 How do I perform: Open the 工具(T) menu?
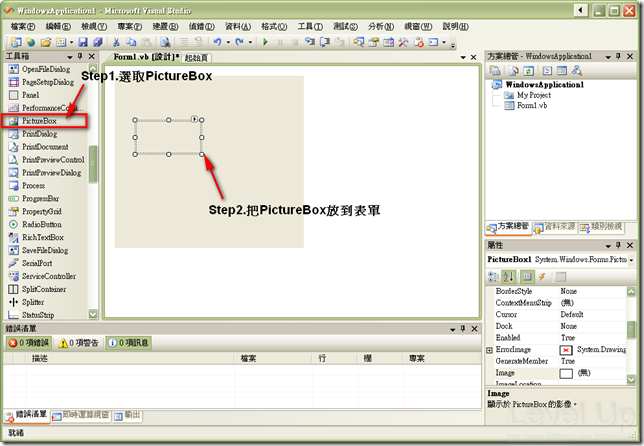point(310,26)
